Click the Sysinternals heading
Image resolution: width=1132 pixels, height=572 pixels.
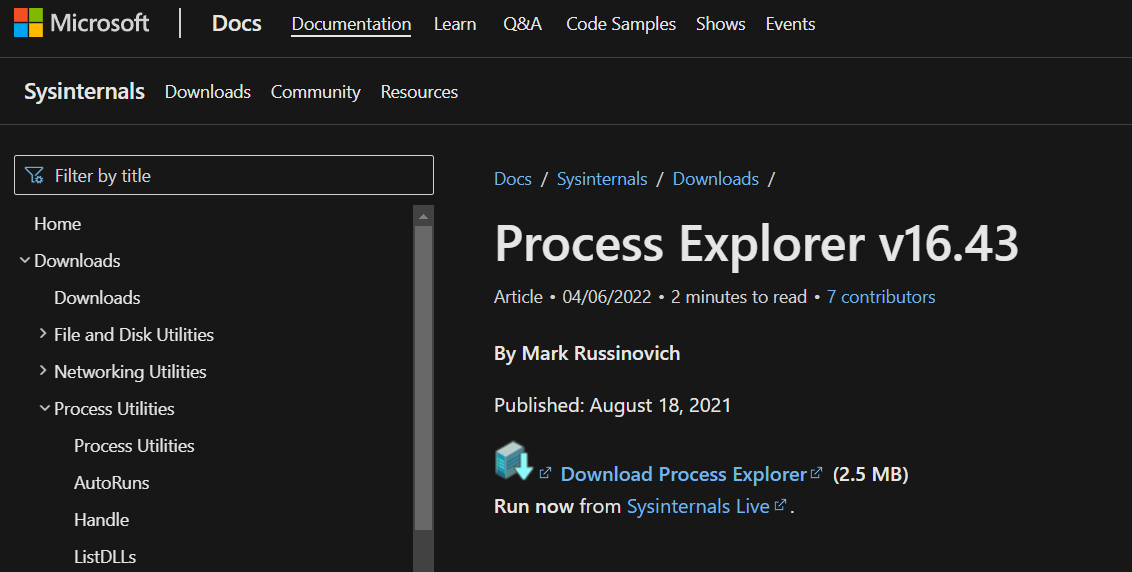coord(84,92)
